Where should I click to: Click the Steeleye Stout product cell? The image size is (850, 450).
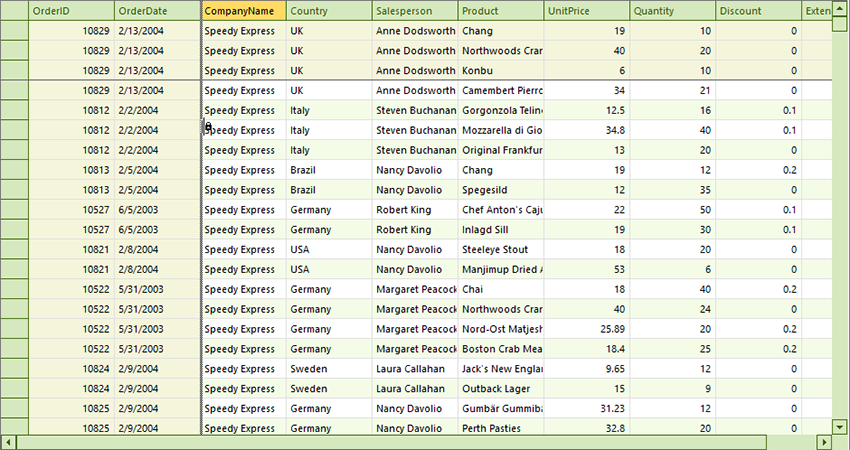(501, 250)
